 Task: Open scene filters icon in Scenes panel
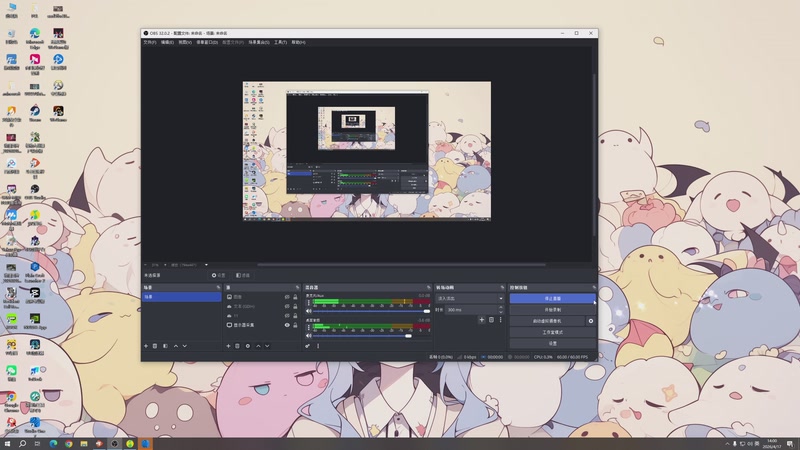165,346
